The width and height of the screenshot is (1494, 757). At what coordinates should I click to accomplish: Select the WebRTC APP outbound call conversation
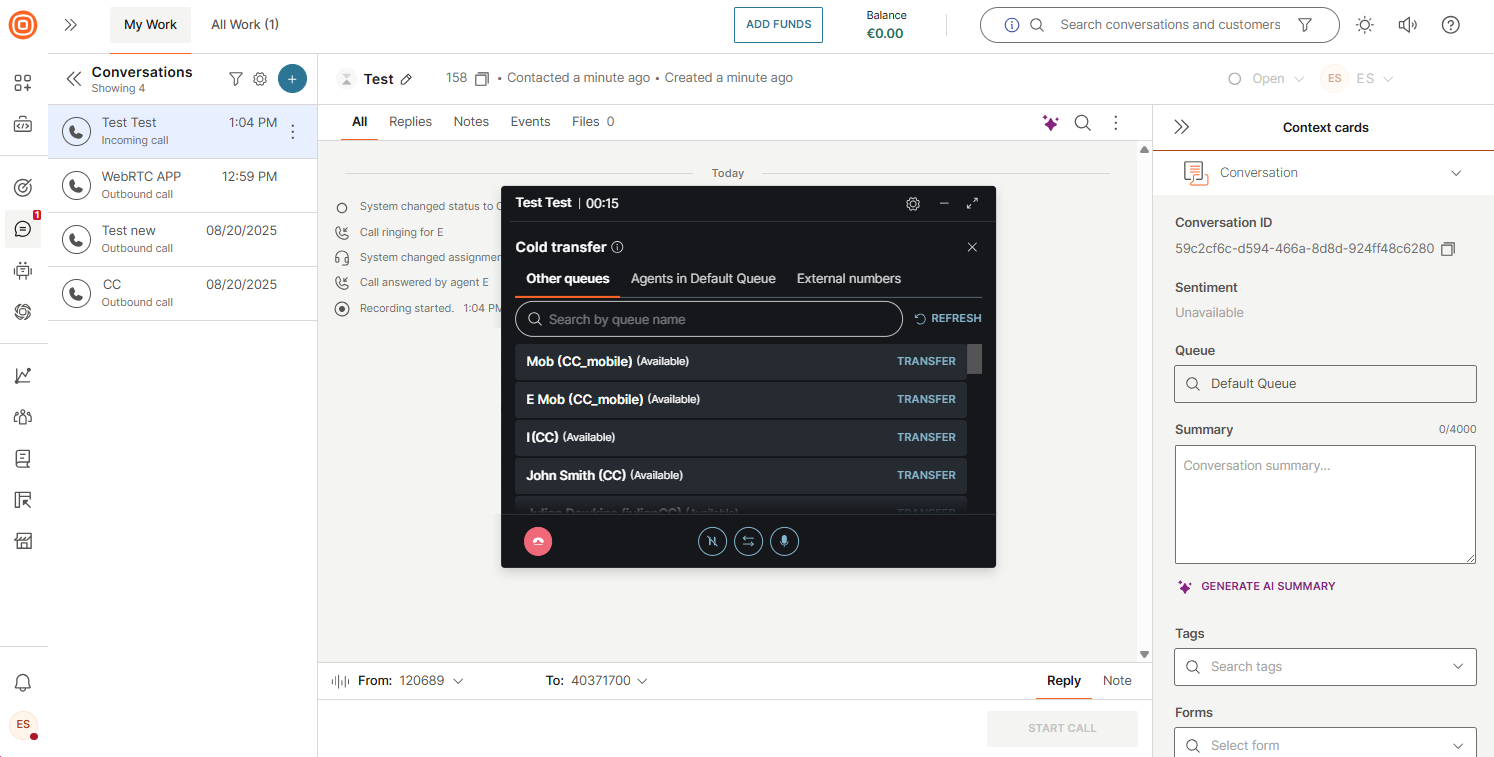(x=183, y=185)
